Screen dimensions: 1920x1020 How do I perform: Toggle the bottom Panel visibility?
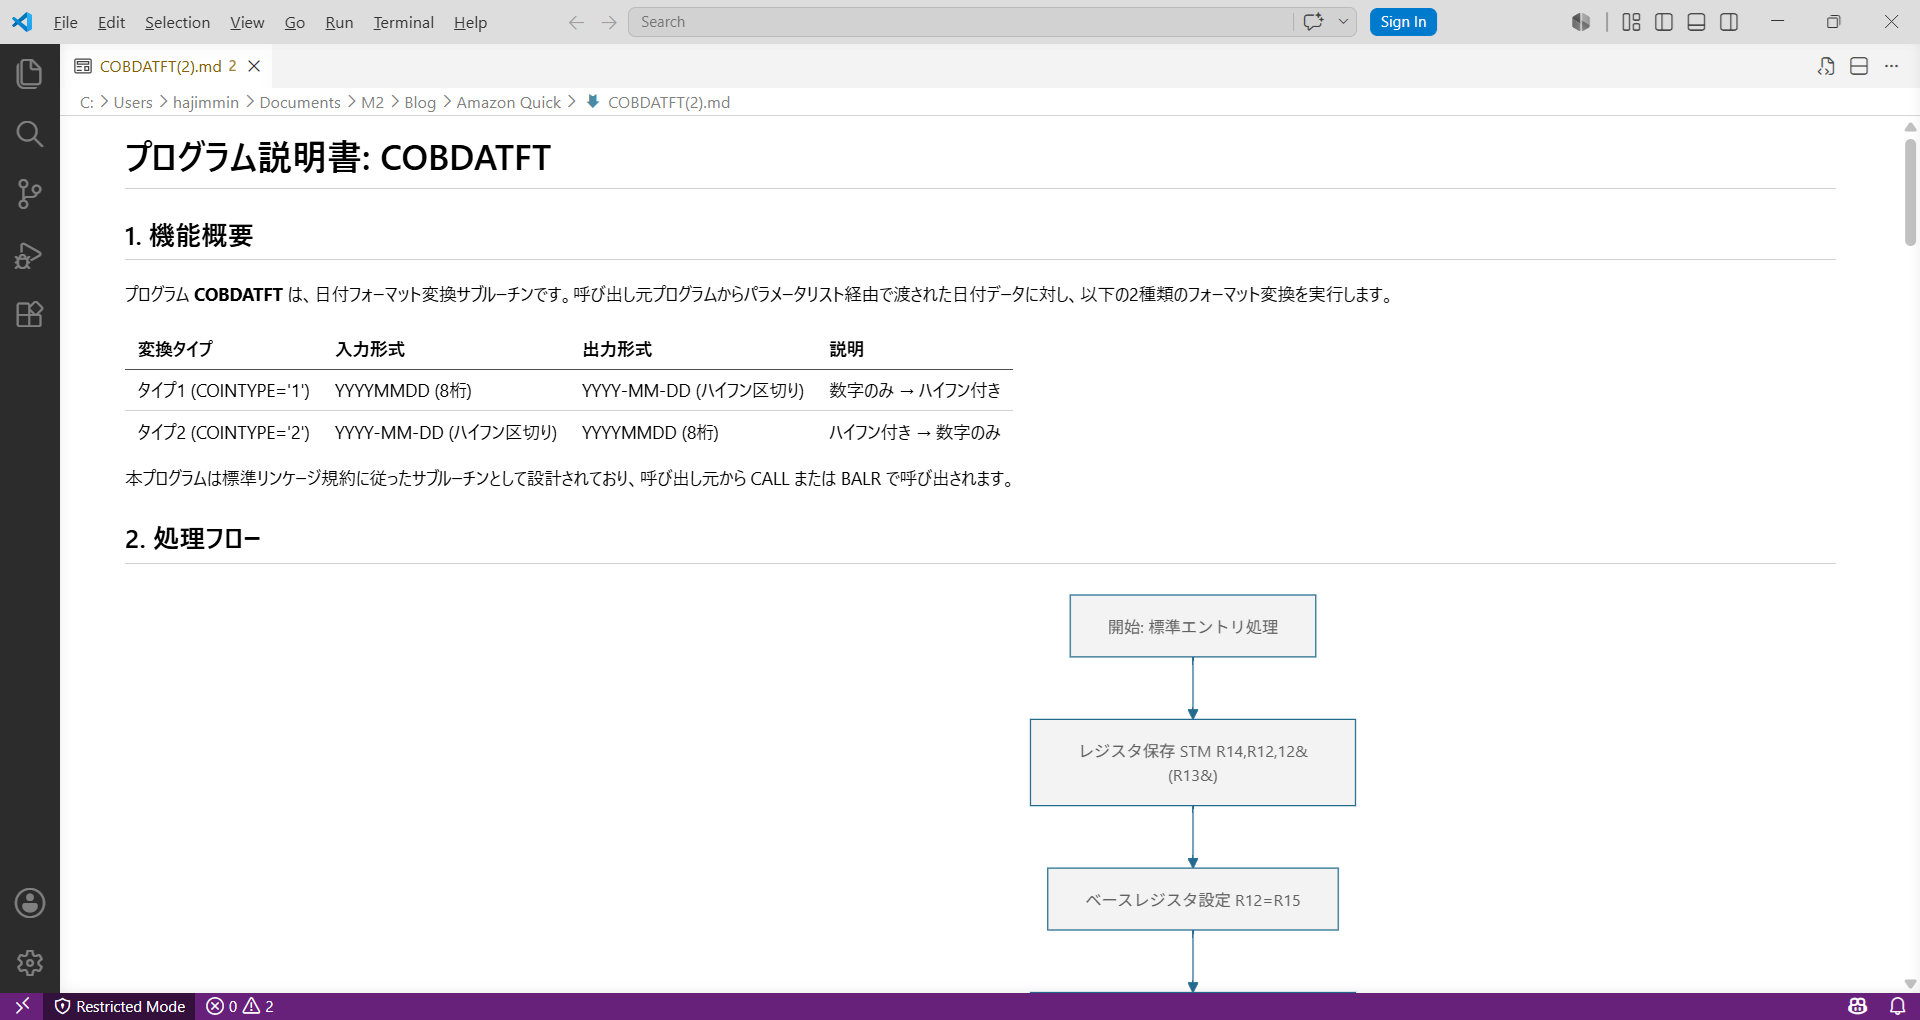(1696, 22)
